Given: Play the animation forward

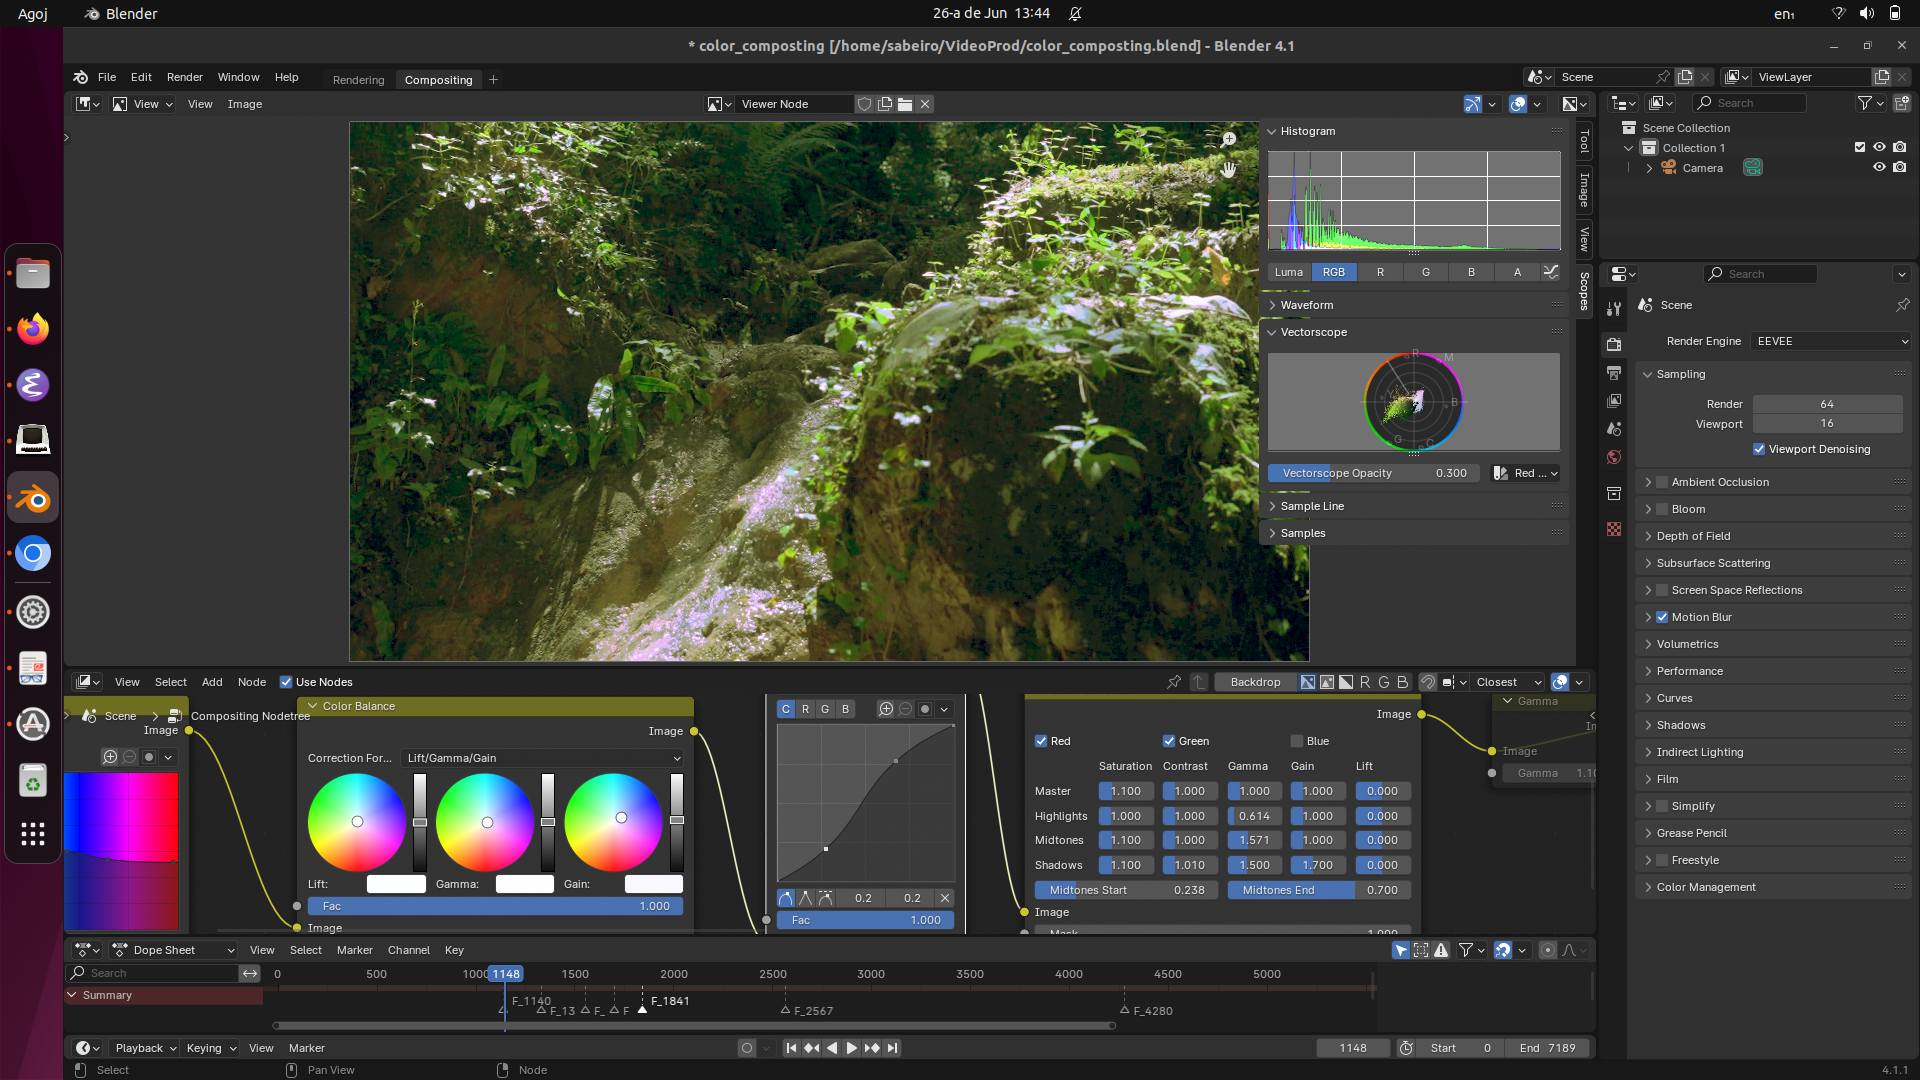Looking at the screenshot, I should coord(852,1048).
